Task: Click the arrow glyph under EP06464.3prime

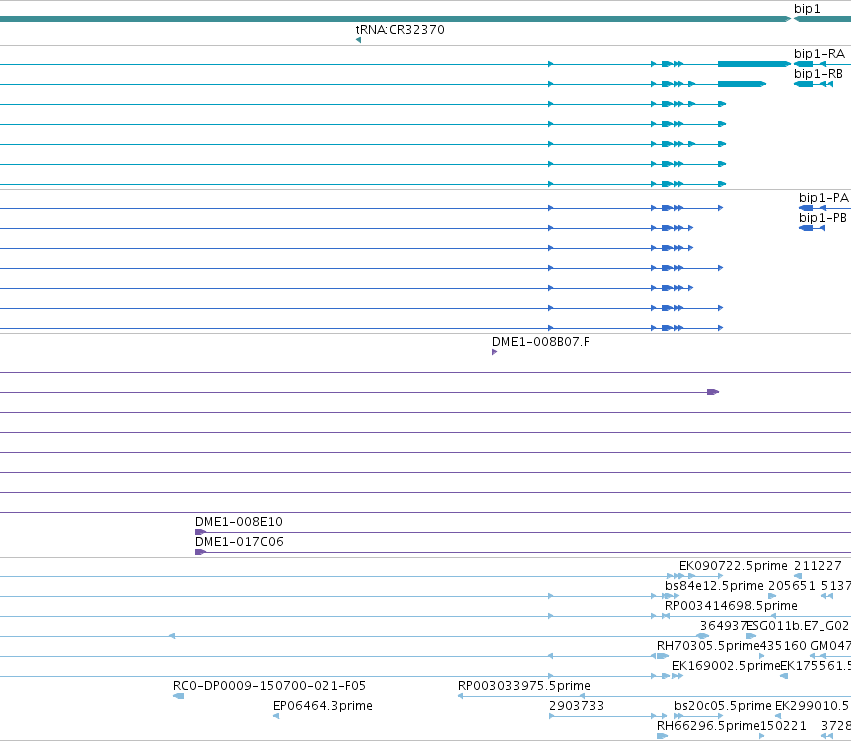Action: point(276,716)
